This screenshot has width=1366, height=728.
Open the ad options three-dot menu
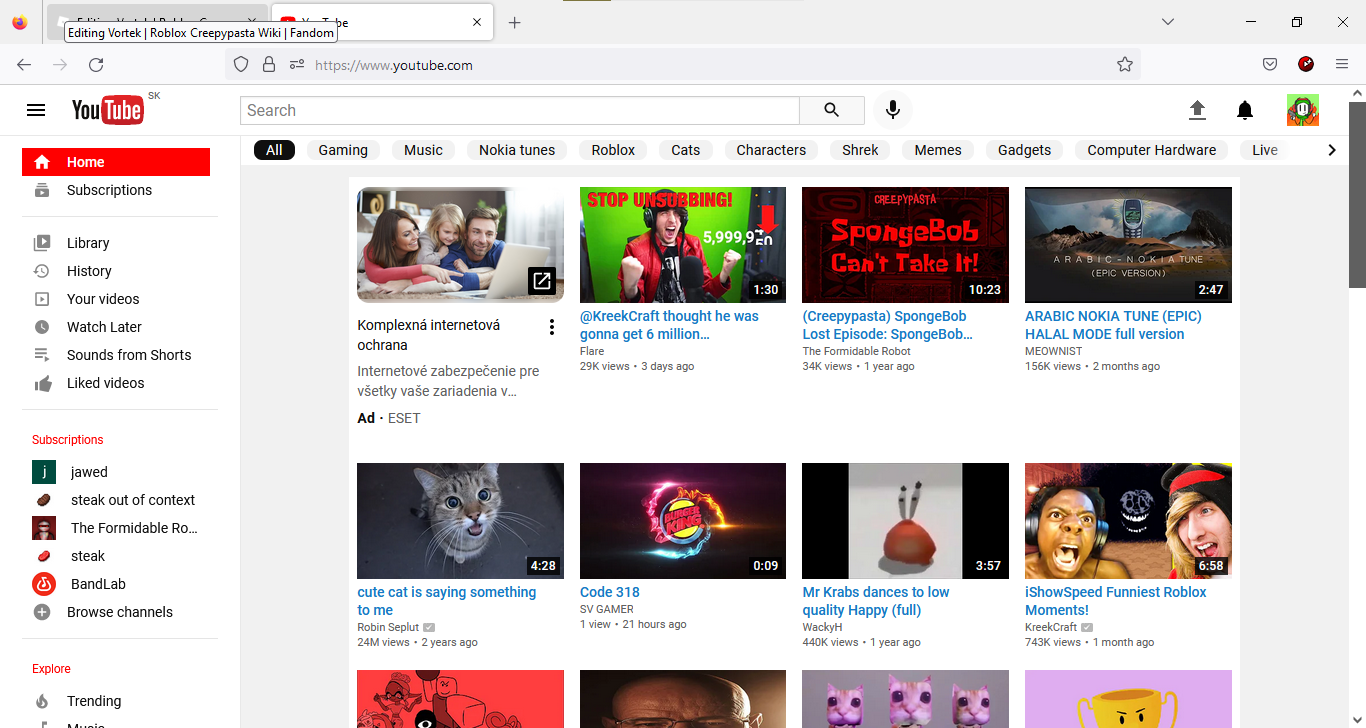coord(552,327)
